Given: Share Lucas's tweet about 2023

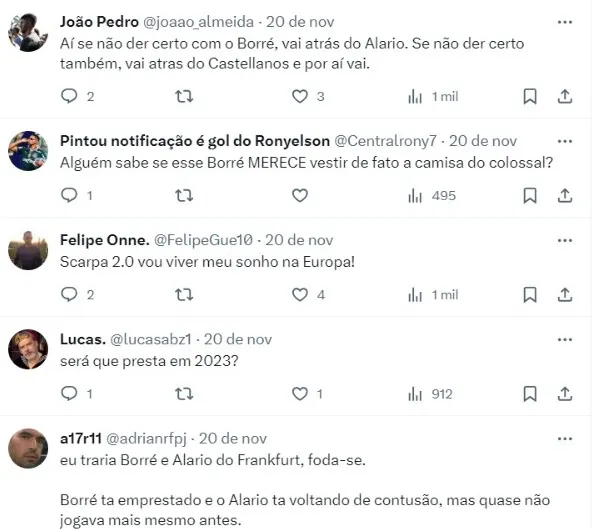Looking at the screenshot, I should pyautogui.click(x=564, y=394).
